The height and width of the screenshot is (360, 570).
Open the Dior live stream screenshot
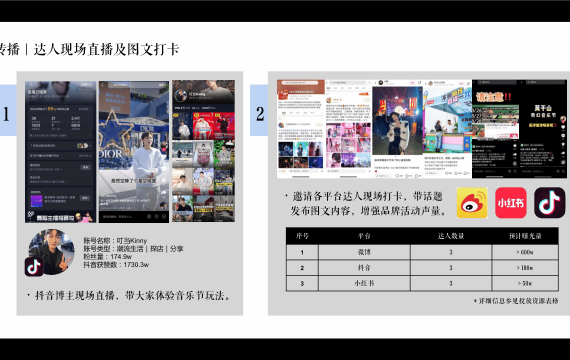coord(134,152)
